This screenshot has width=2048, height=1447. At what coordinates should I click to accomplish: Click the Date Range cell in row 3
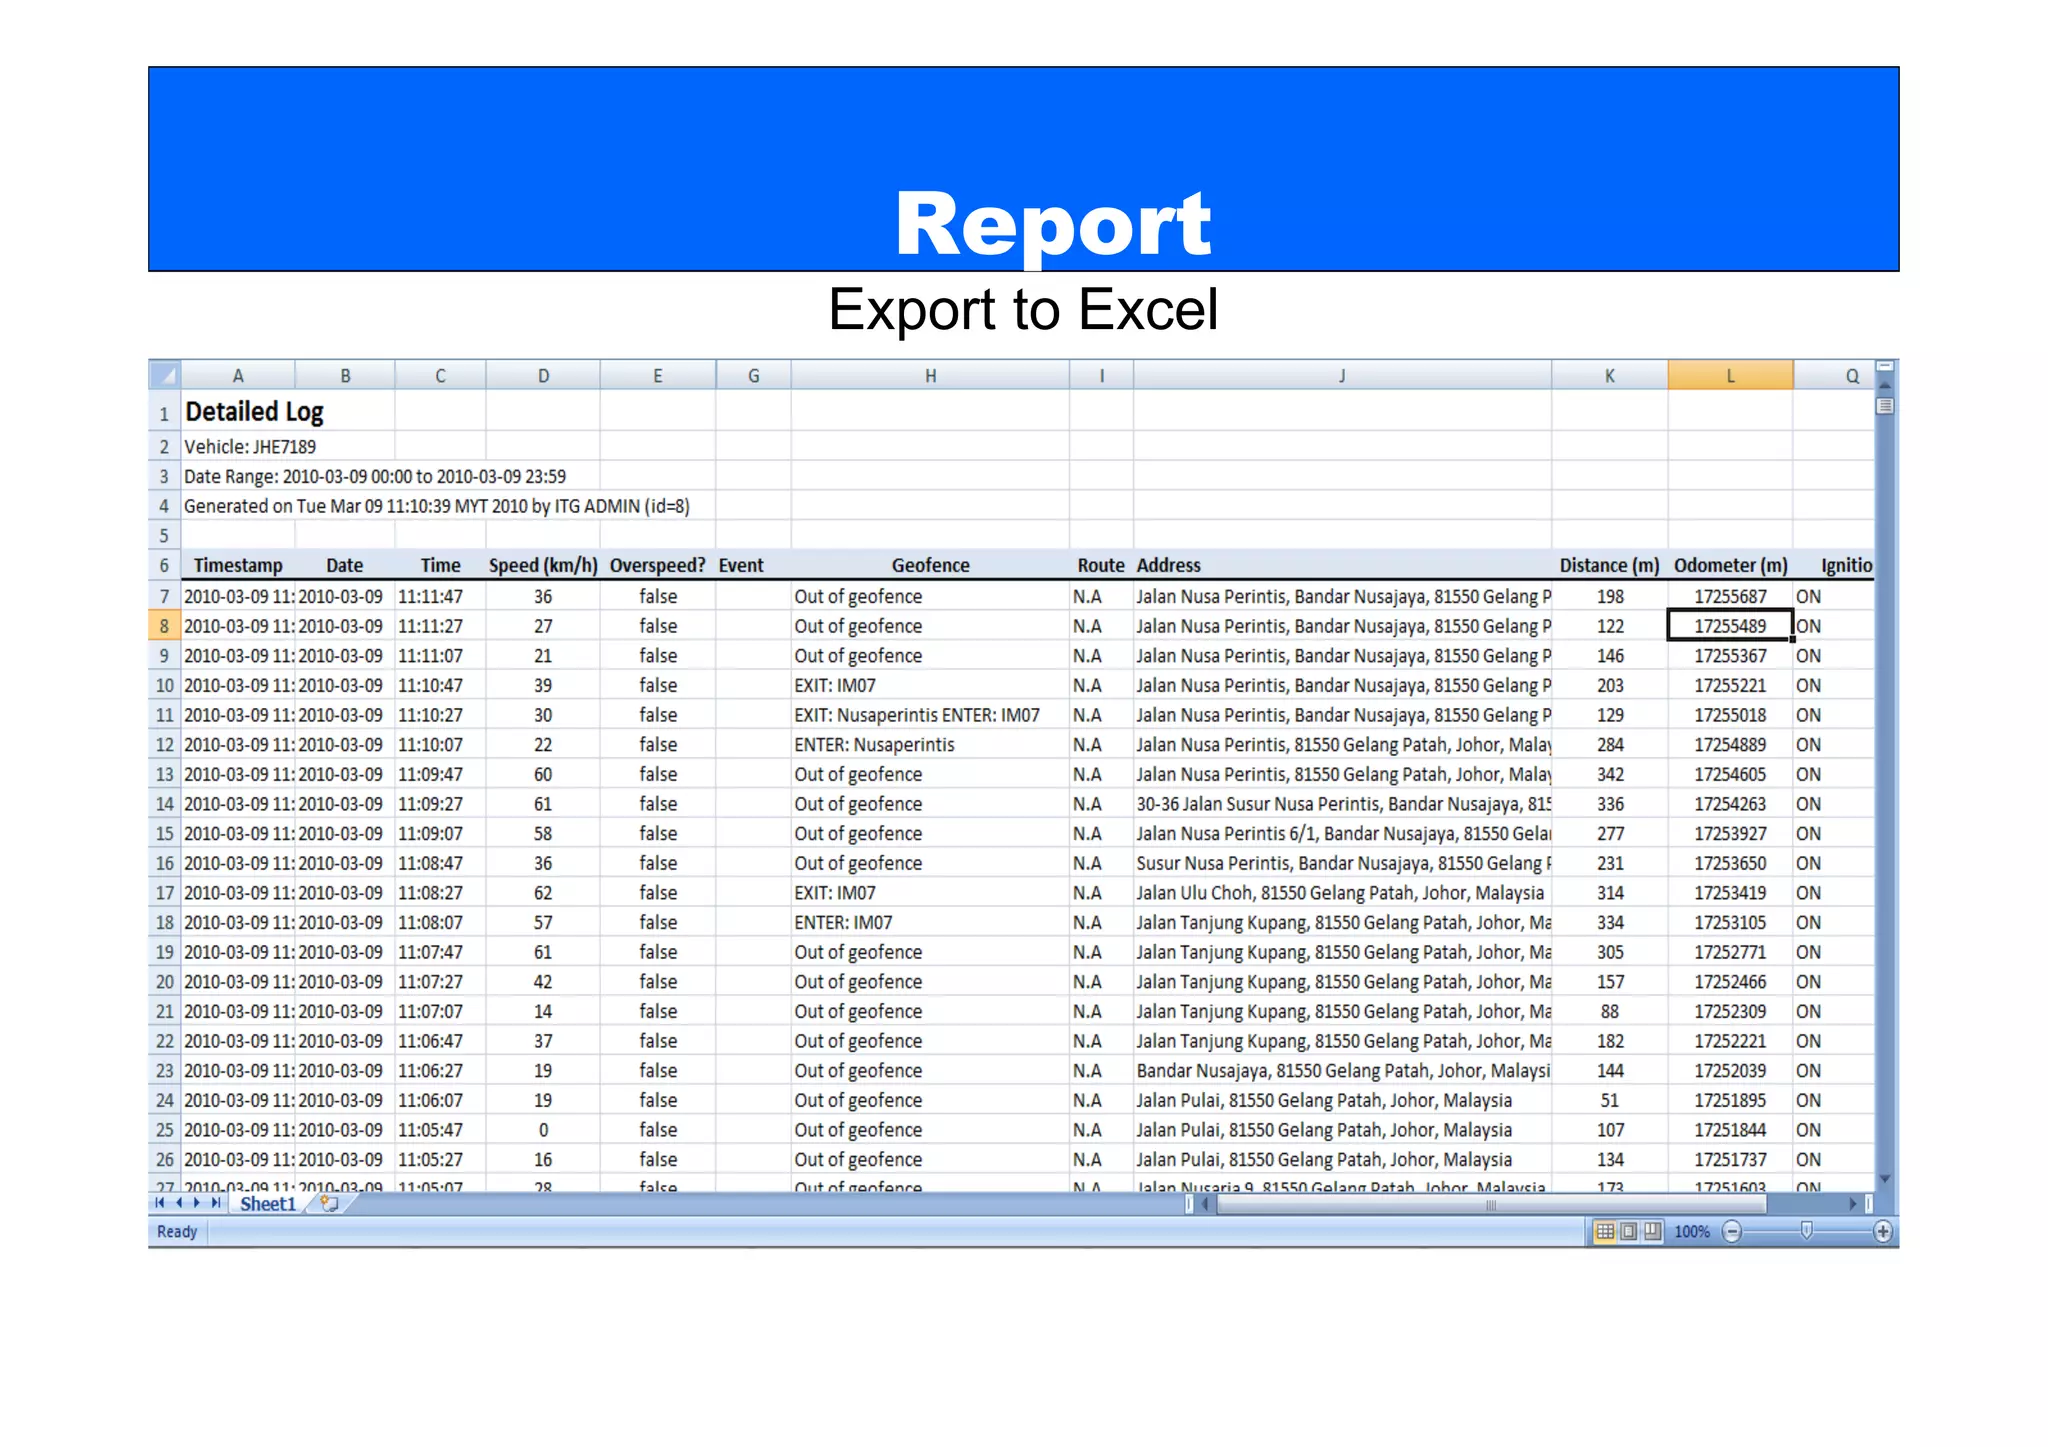click(x=375, y=476)
